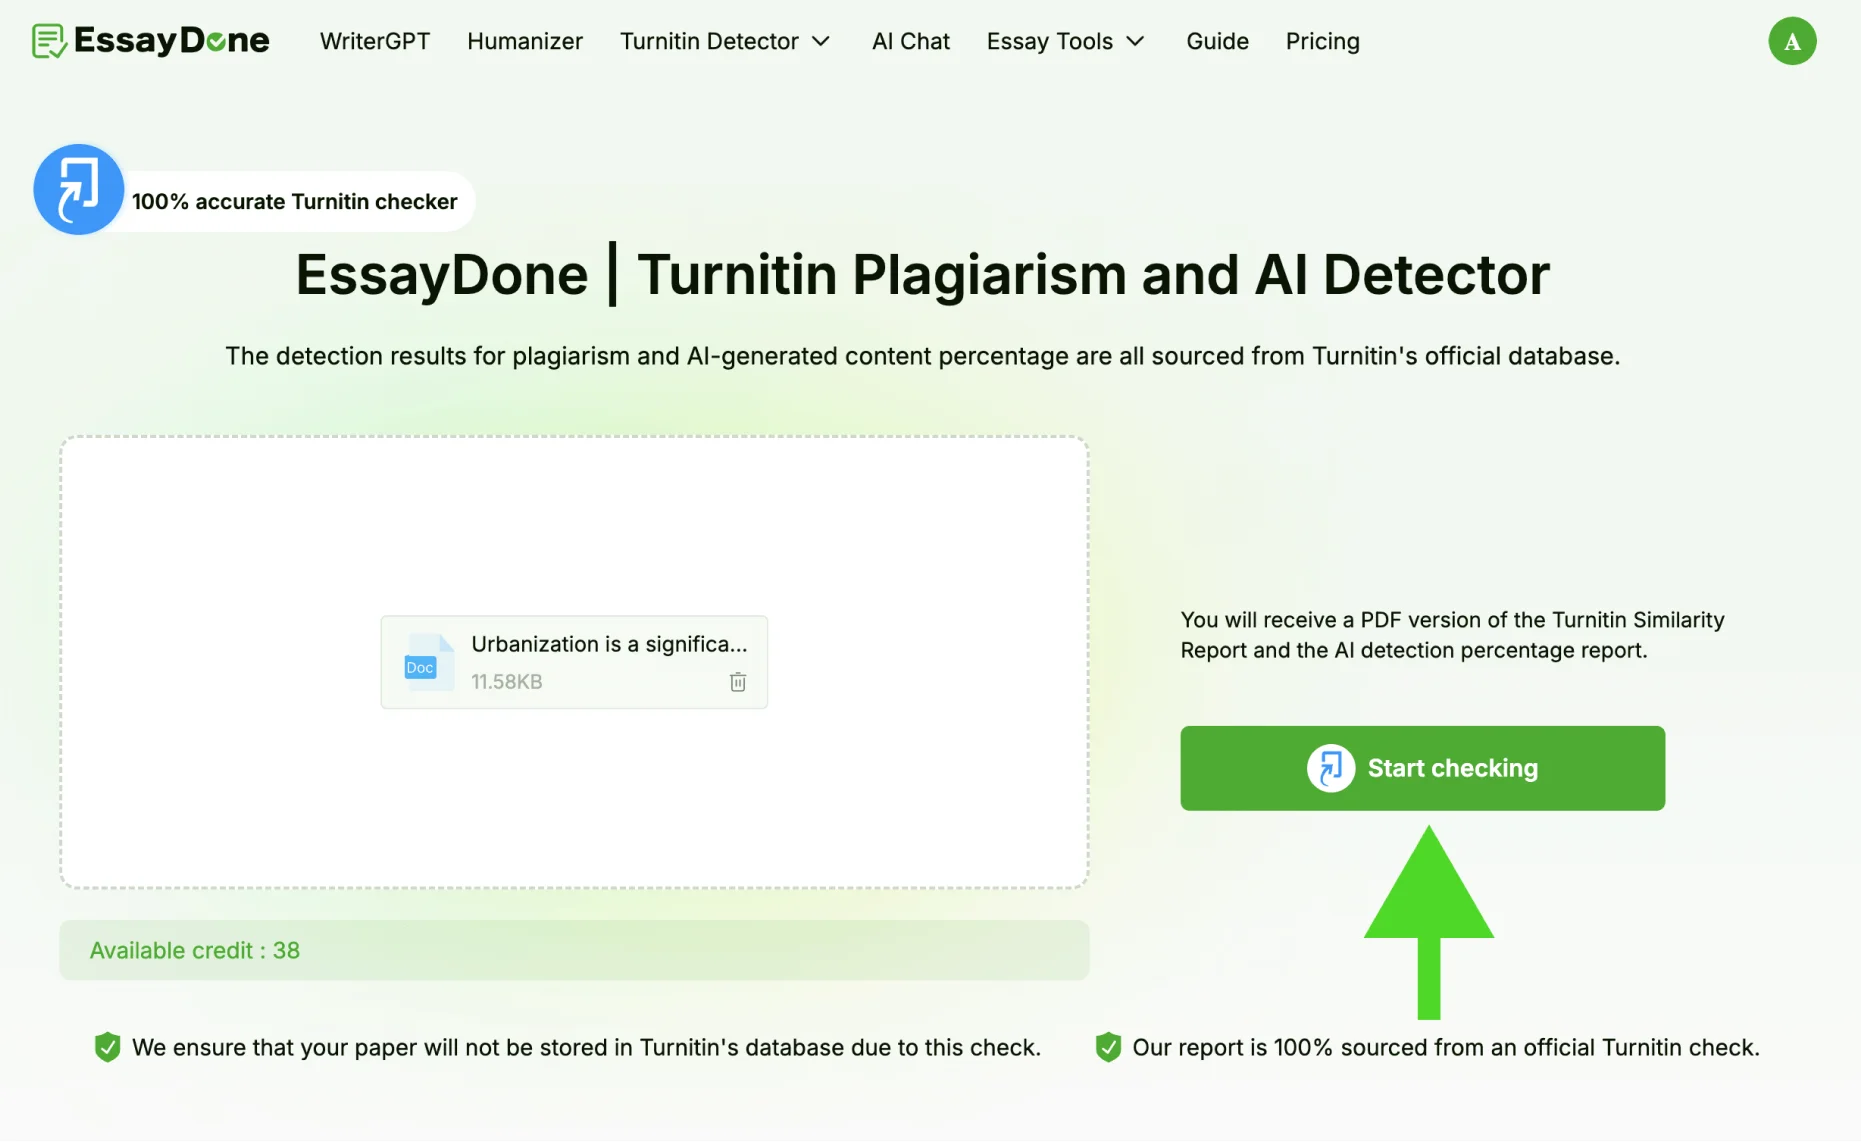Click the '100% accurate Turnitin checker' label
The height and width of the screenshot is (1142, 1861).
pos(294,201)
